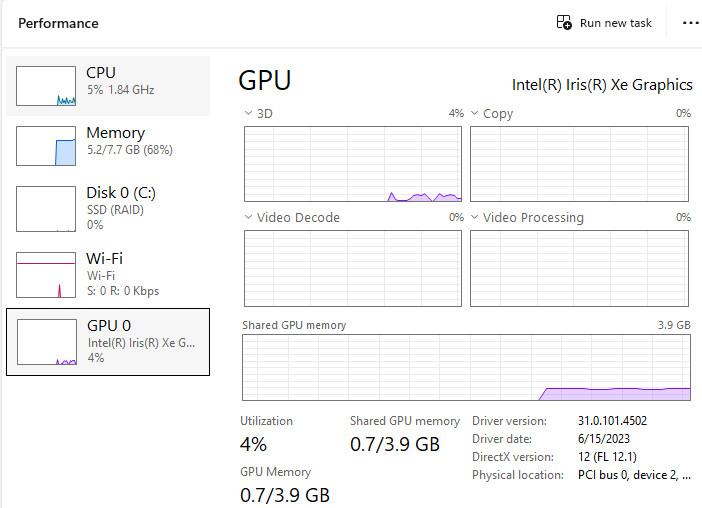Screen dimensions: 702x508
Task: Open the Video Decode engine dropdown
Action: [248, 217]
